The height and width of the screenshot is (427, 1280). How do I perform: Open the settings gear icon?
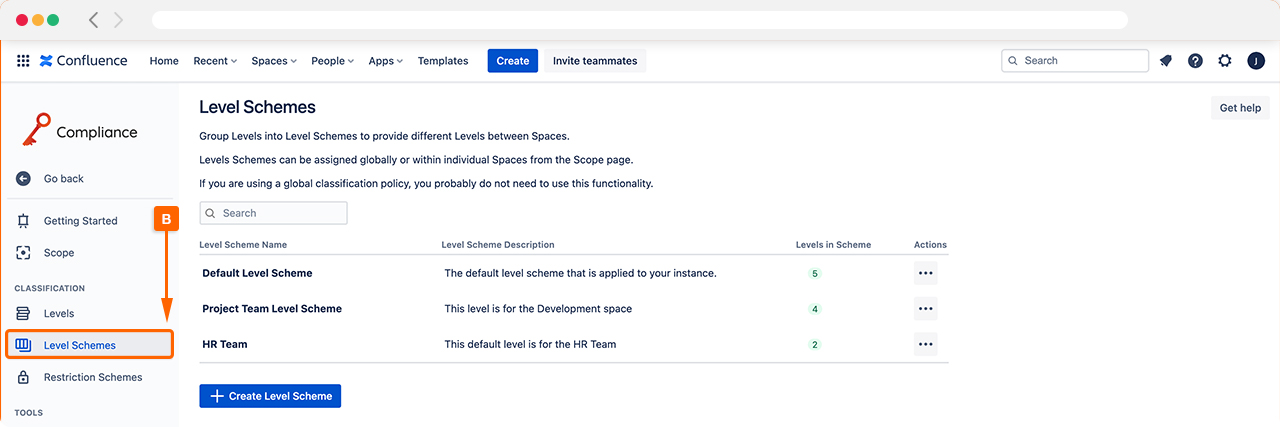(x=1225, y=61)
